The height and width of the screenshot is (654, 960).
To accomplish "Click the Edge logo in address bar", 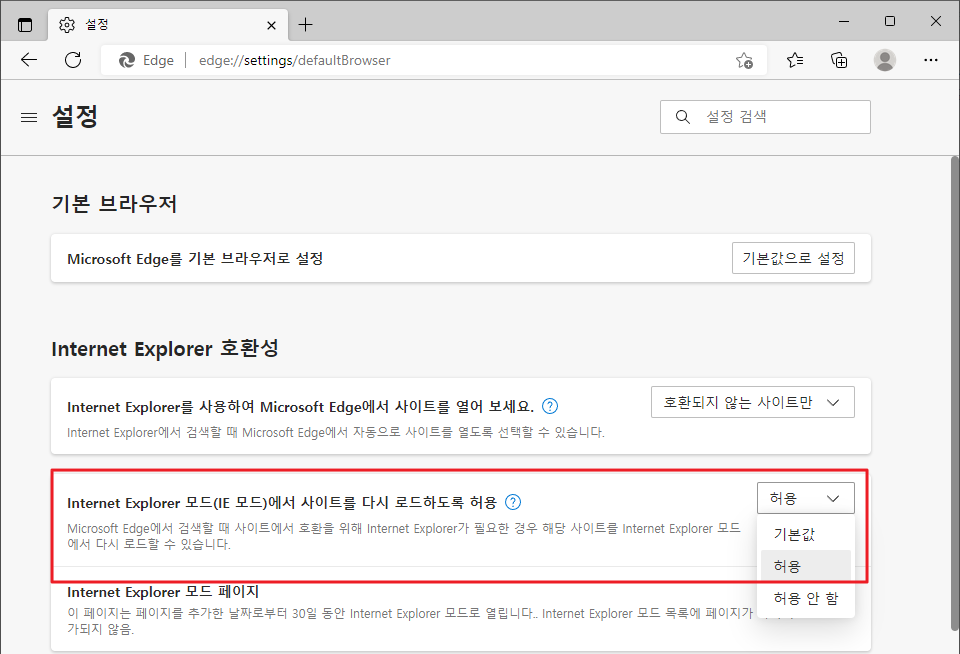I will coord(127,60).
